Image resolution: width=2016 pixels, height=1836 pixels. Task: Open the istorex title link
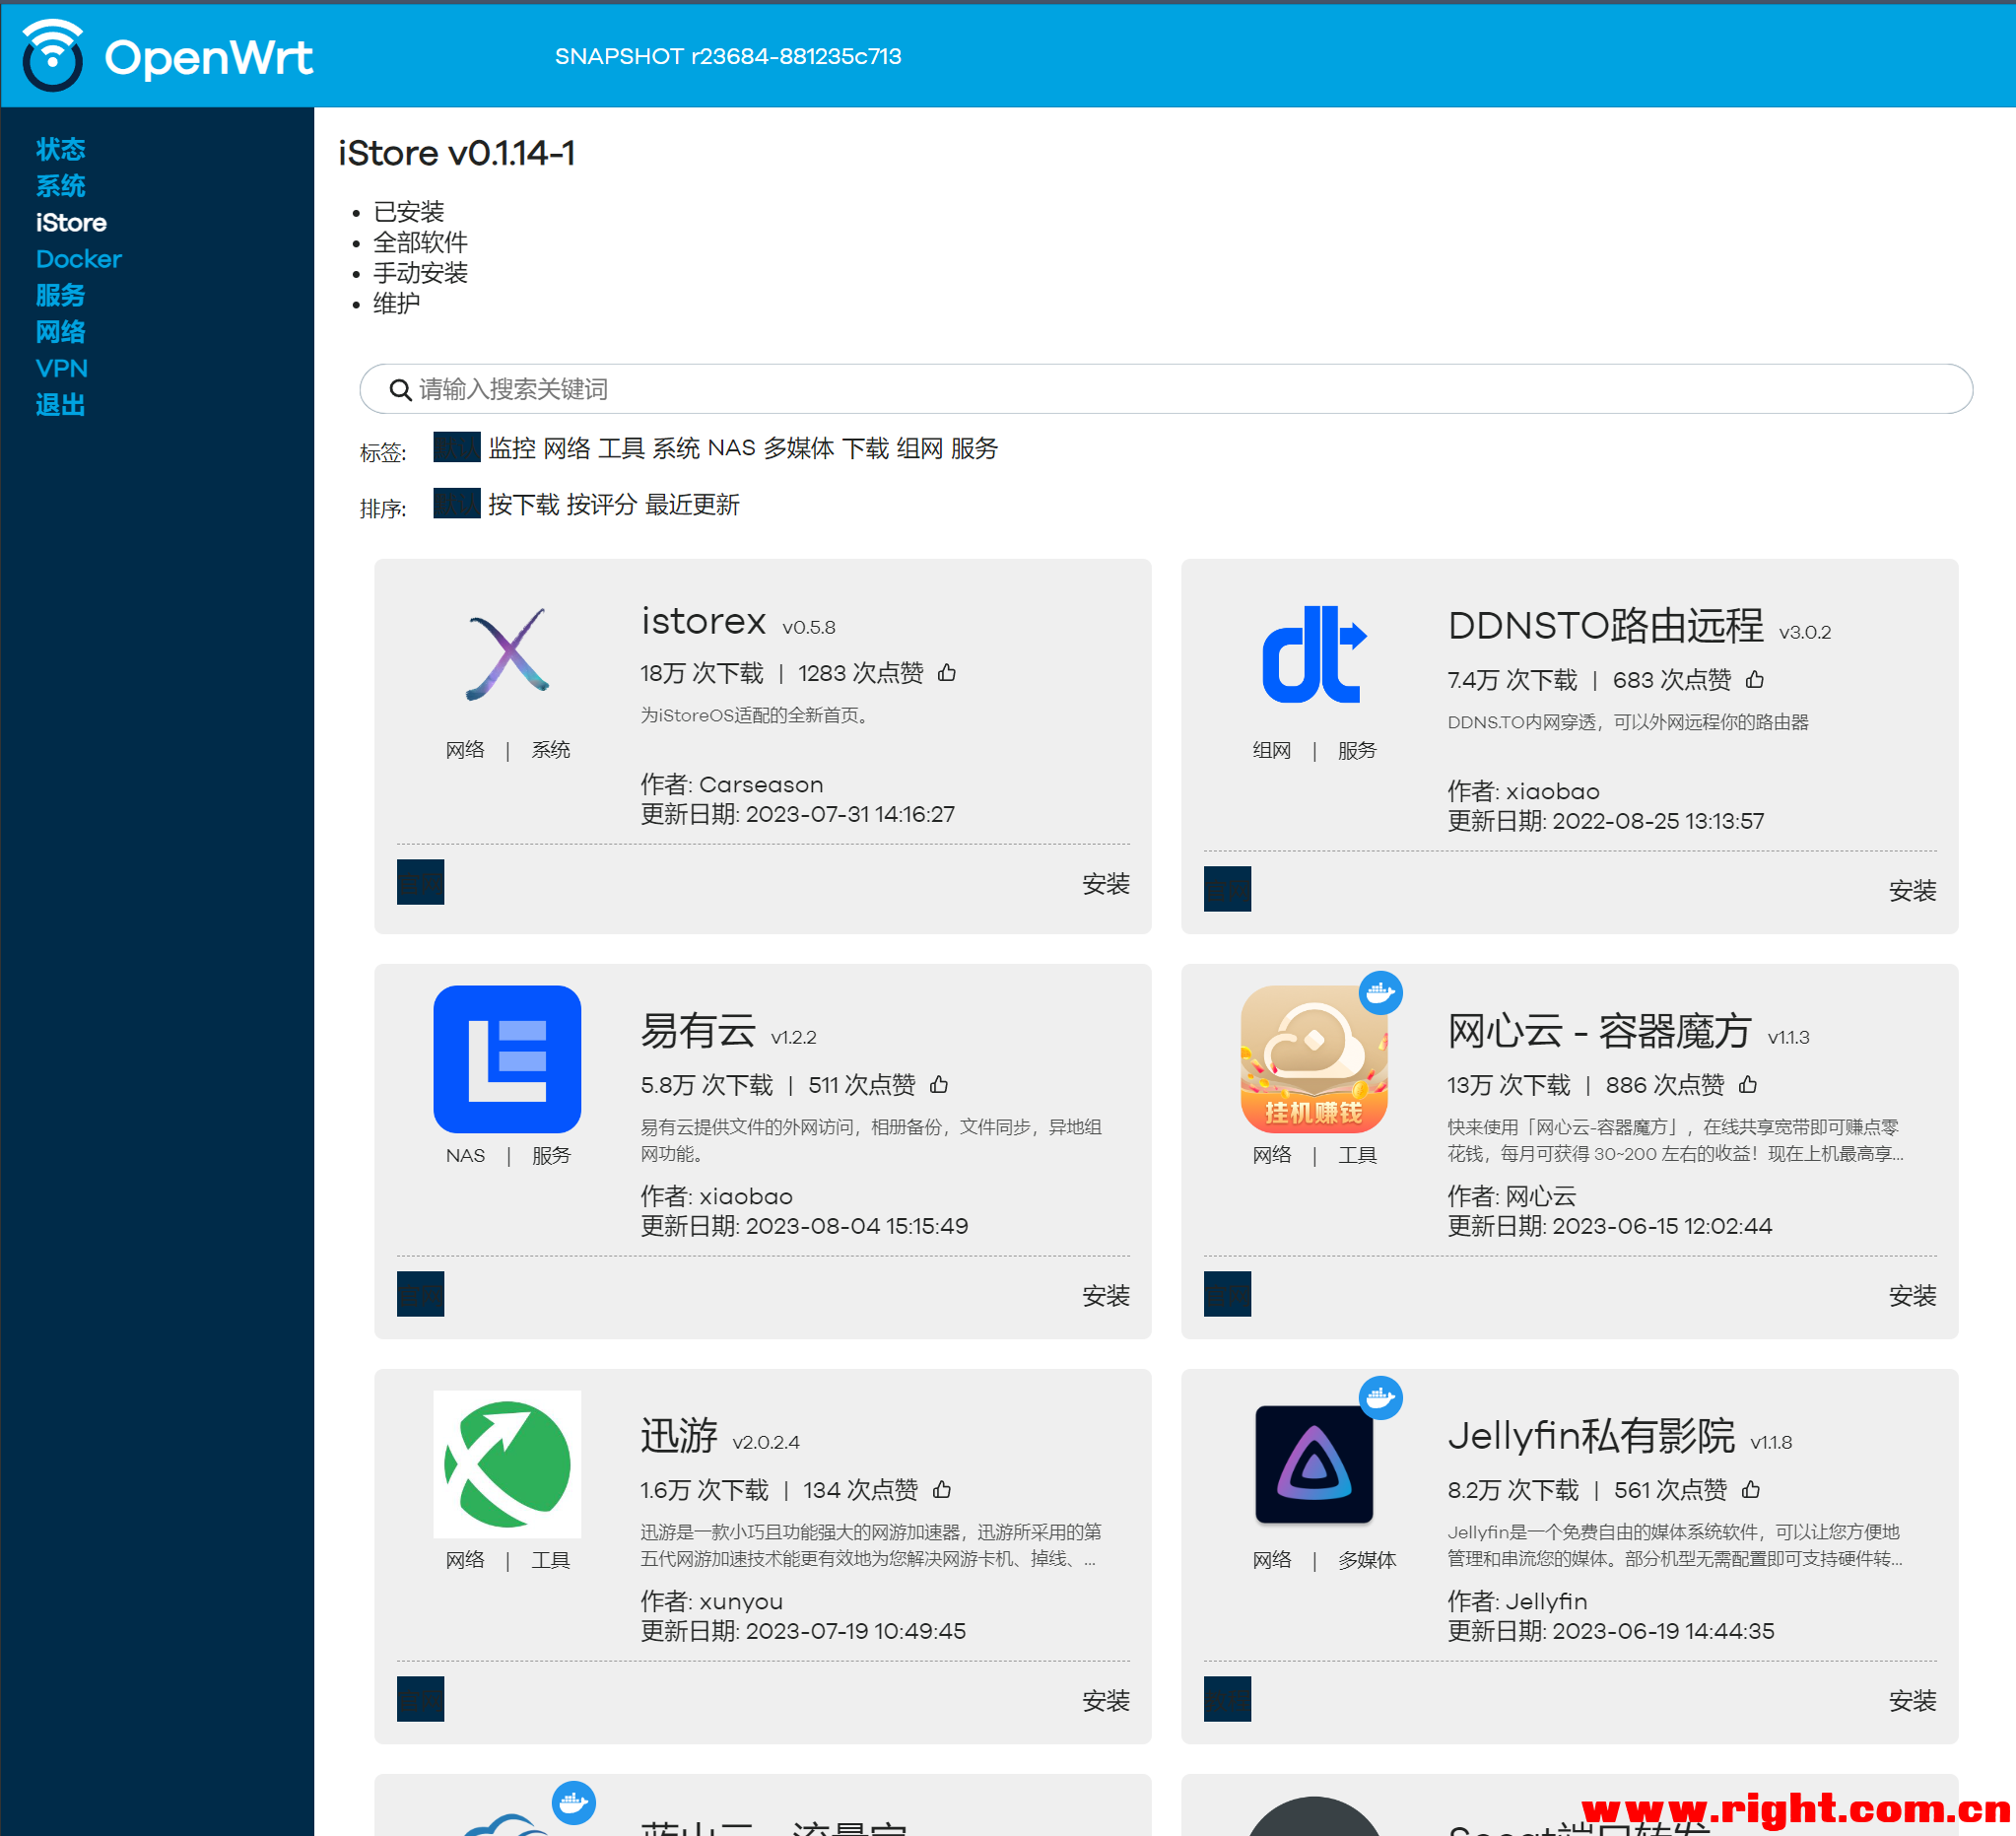[703, 621]
